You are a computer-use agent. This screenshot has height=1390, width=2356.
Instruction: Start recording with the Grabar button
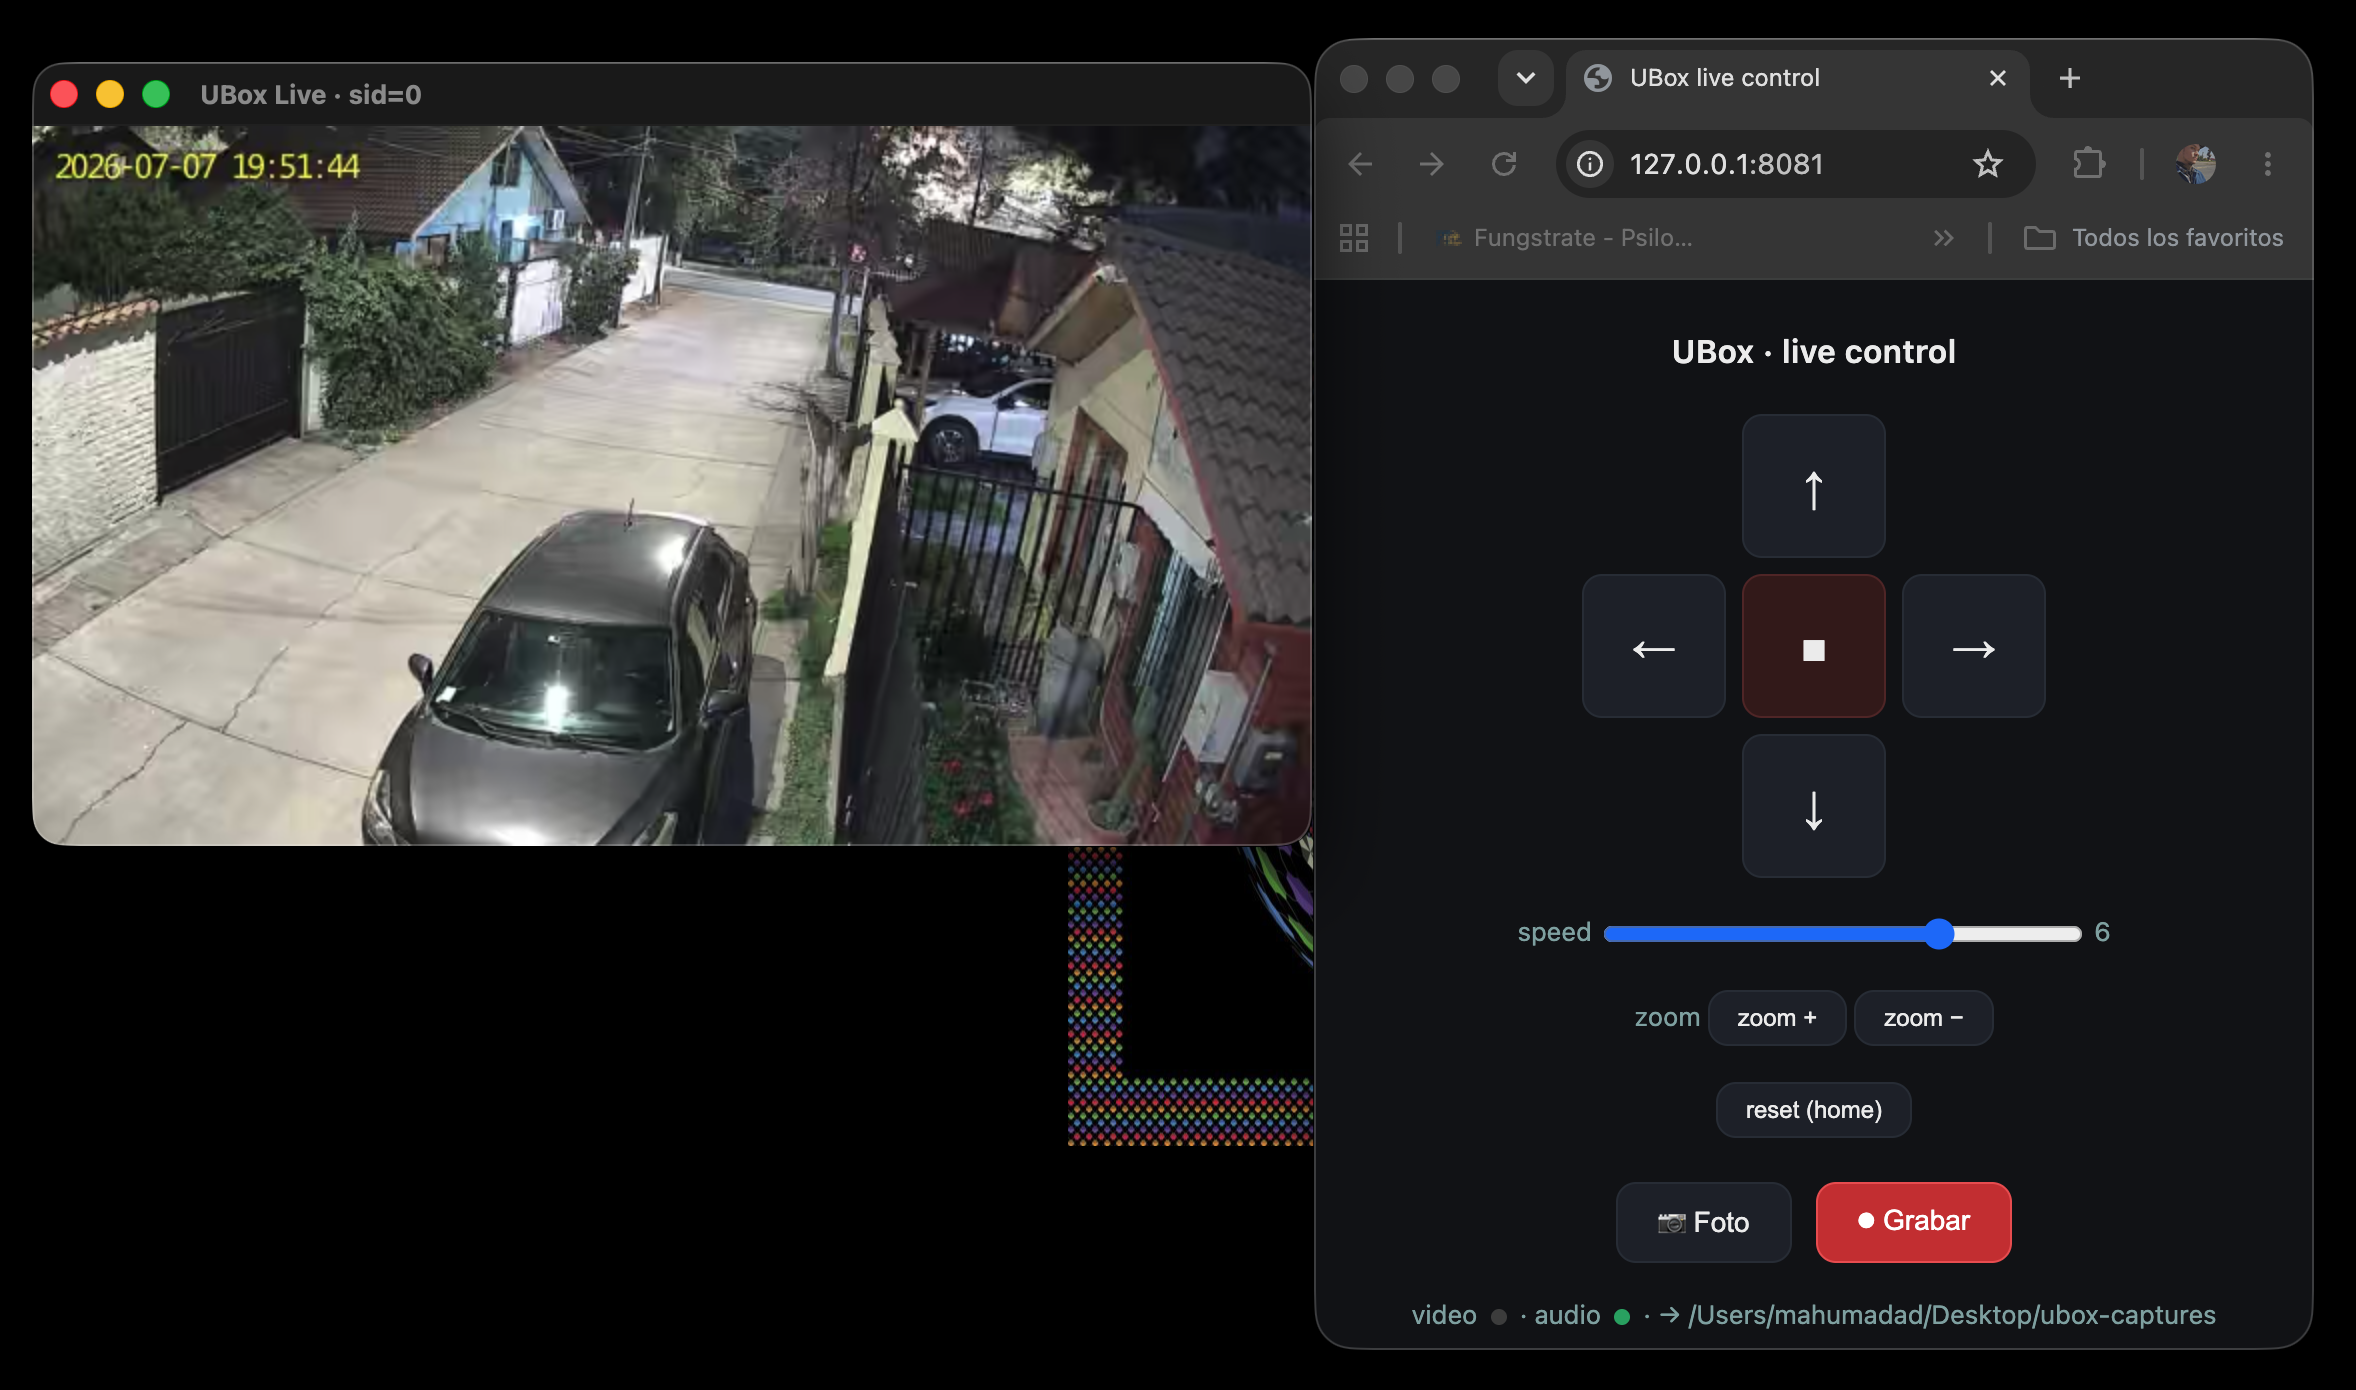(x=1913, y=1222)
